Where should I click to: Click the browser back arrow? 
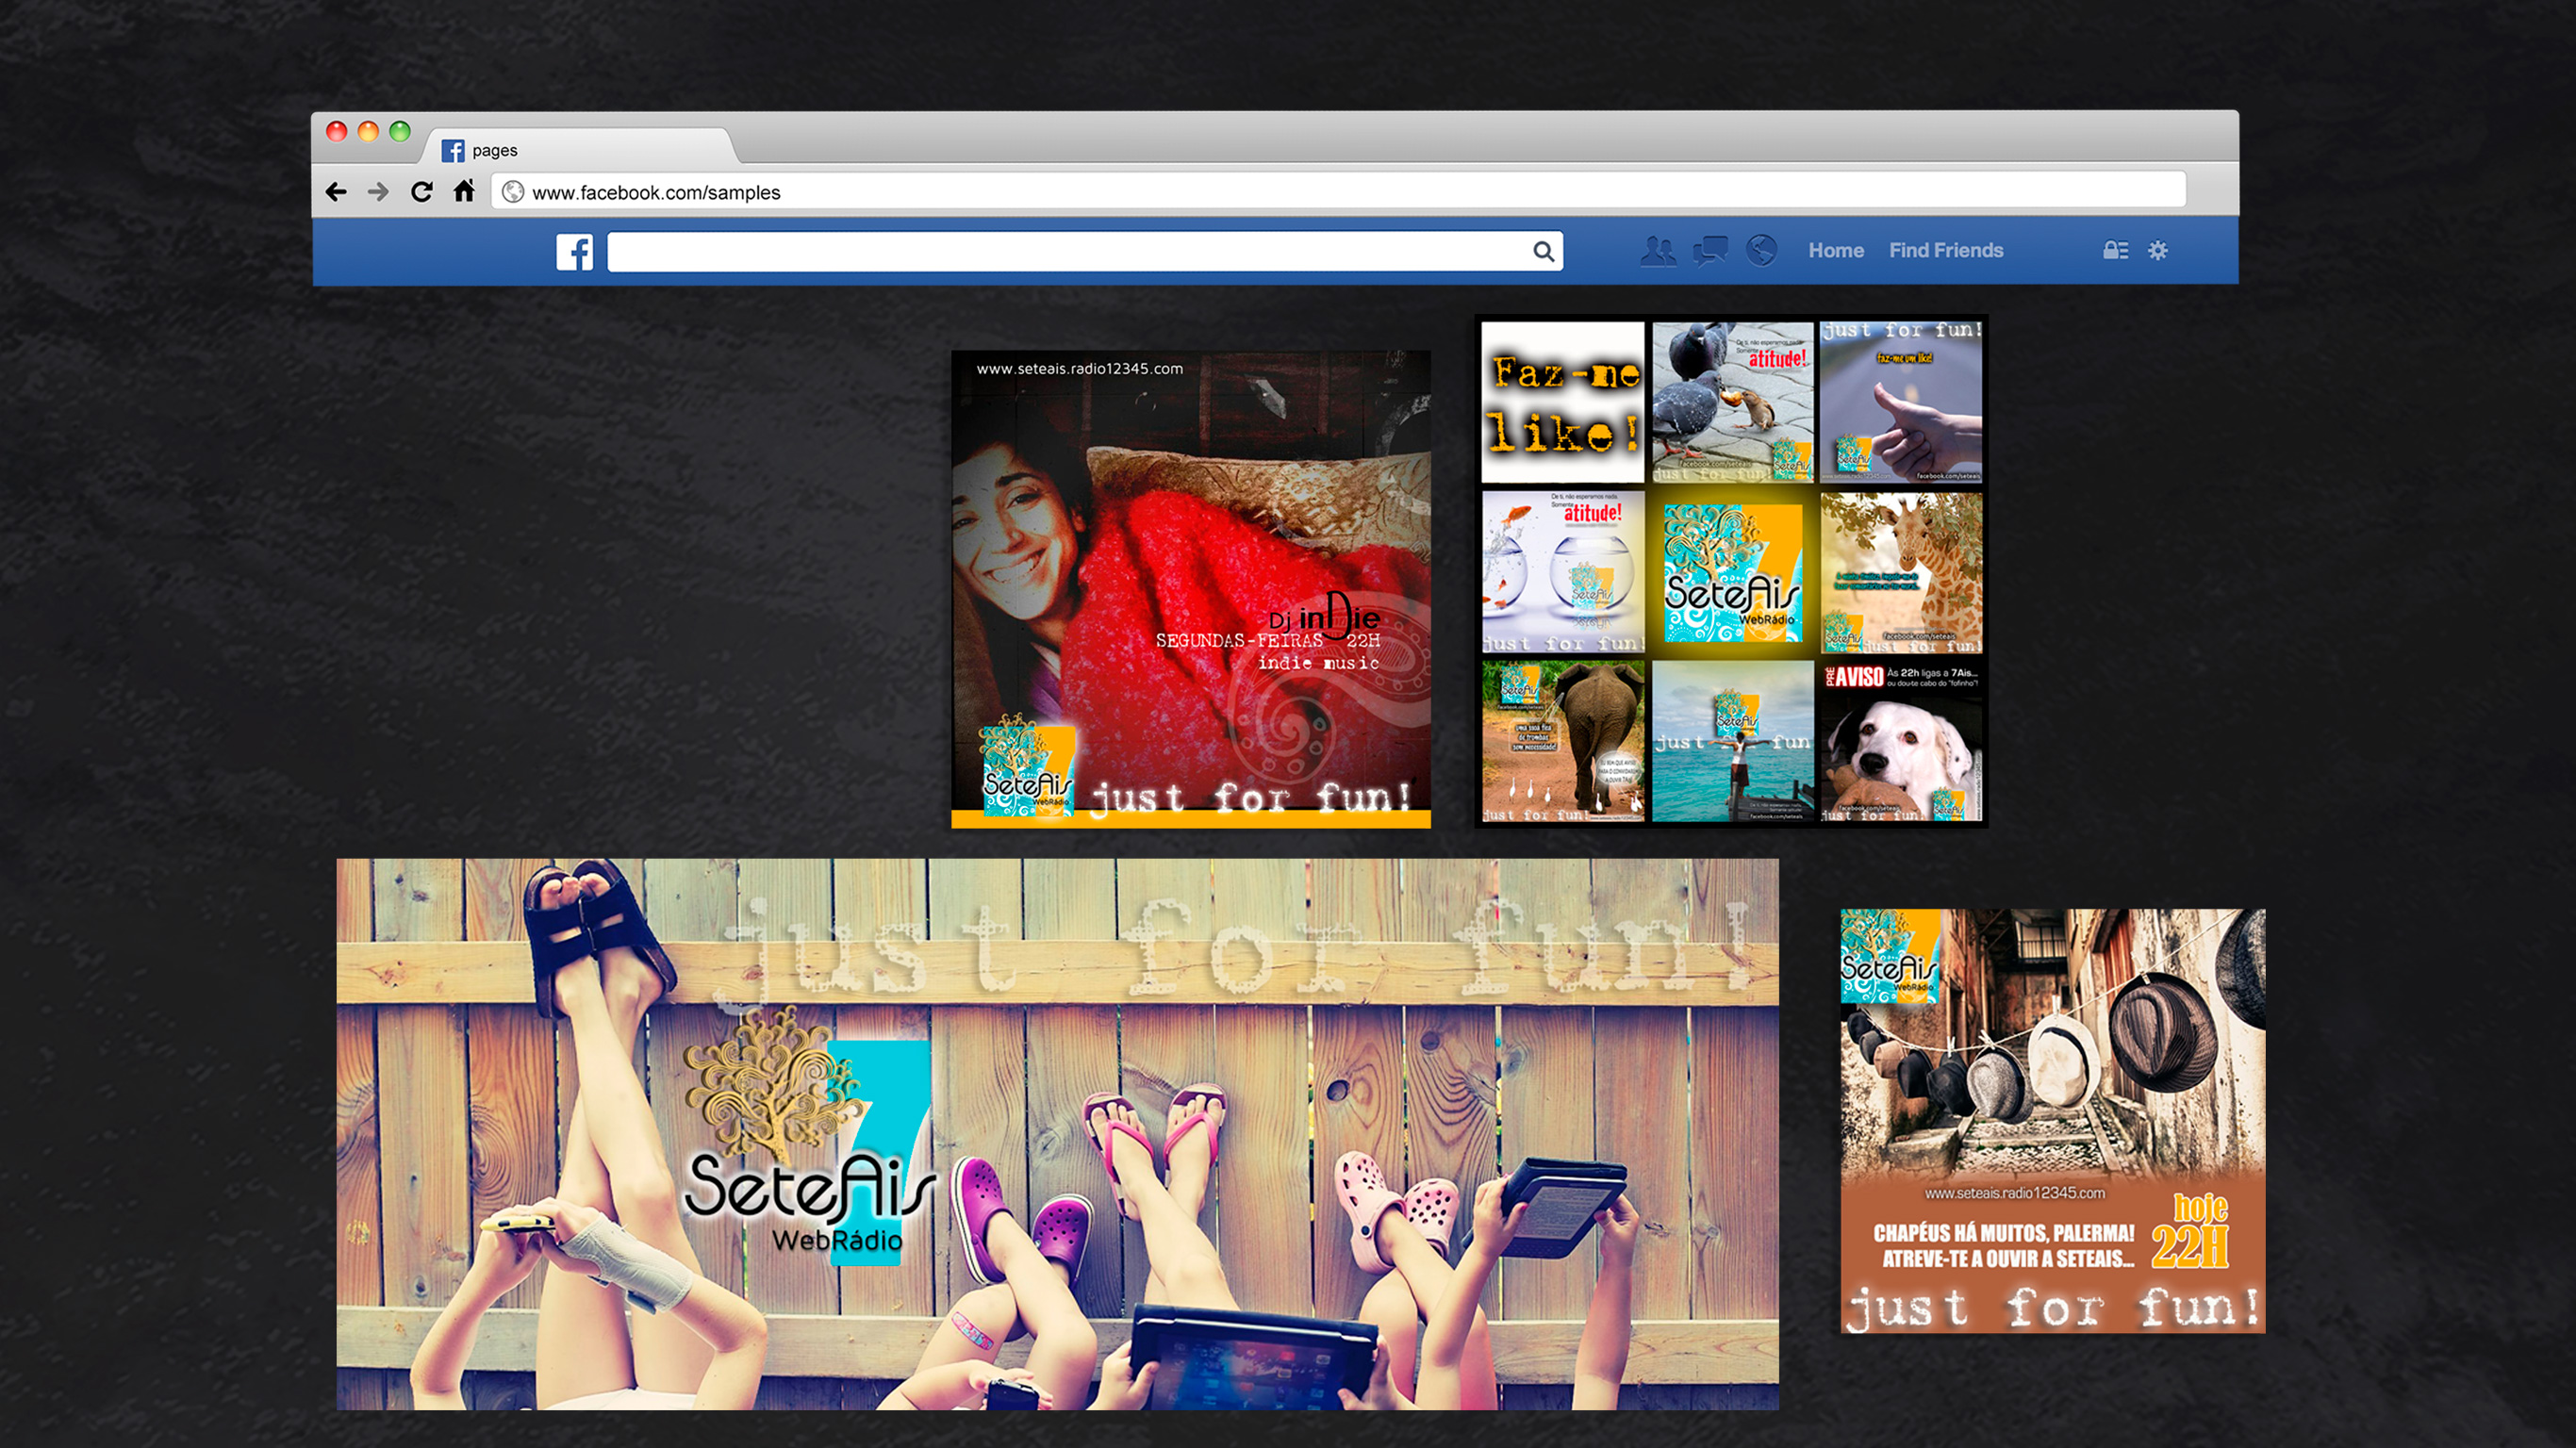tap(336, 191)
